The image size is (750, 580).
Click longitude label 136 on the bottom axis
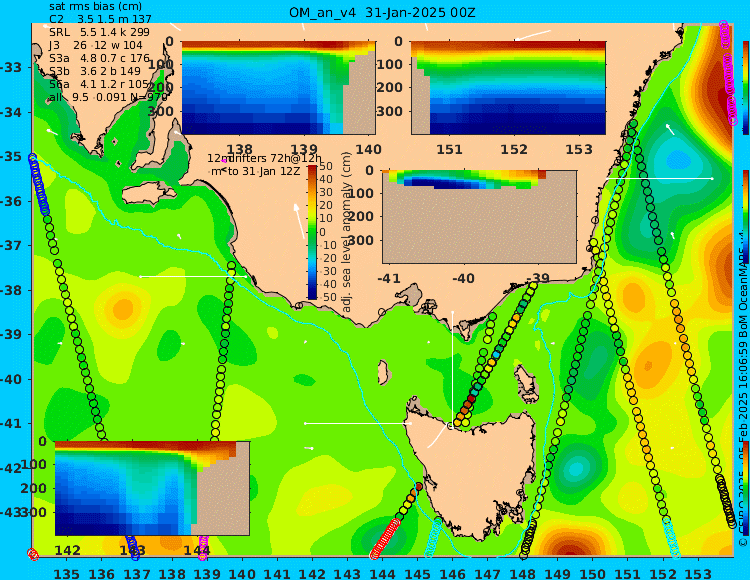[102, 573]
